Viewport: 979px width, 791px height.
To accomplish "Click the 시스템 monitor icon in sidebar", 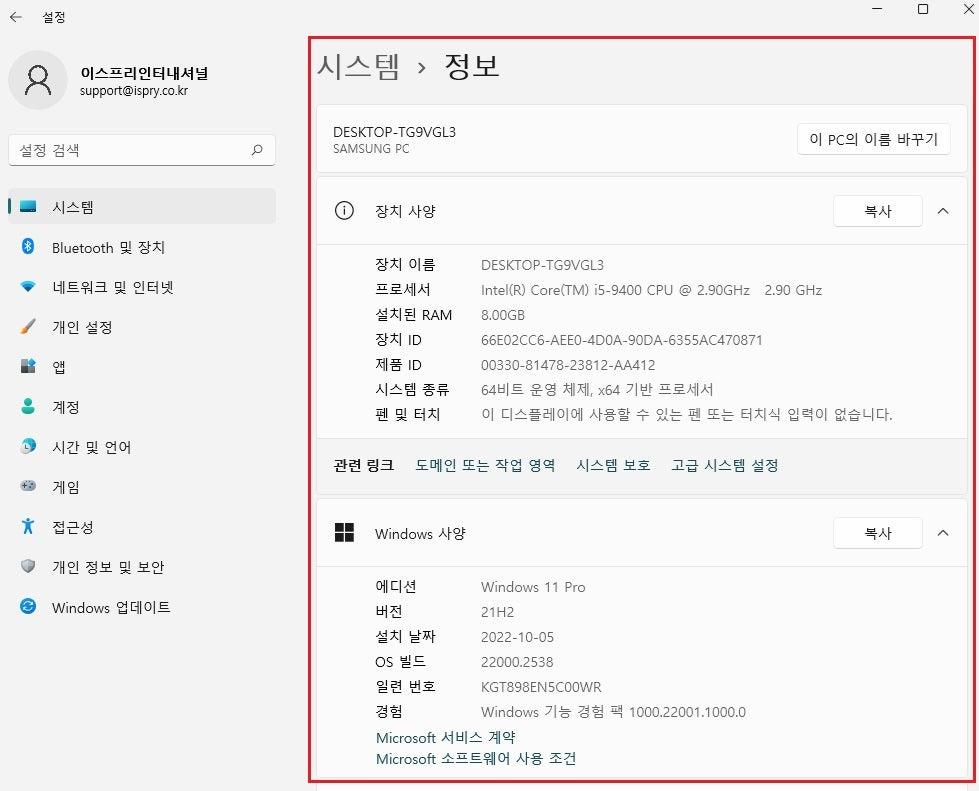I will 28,207.
